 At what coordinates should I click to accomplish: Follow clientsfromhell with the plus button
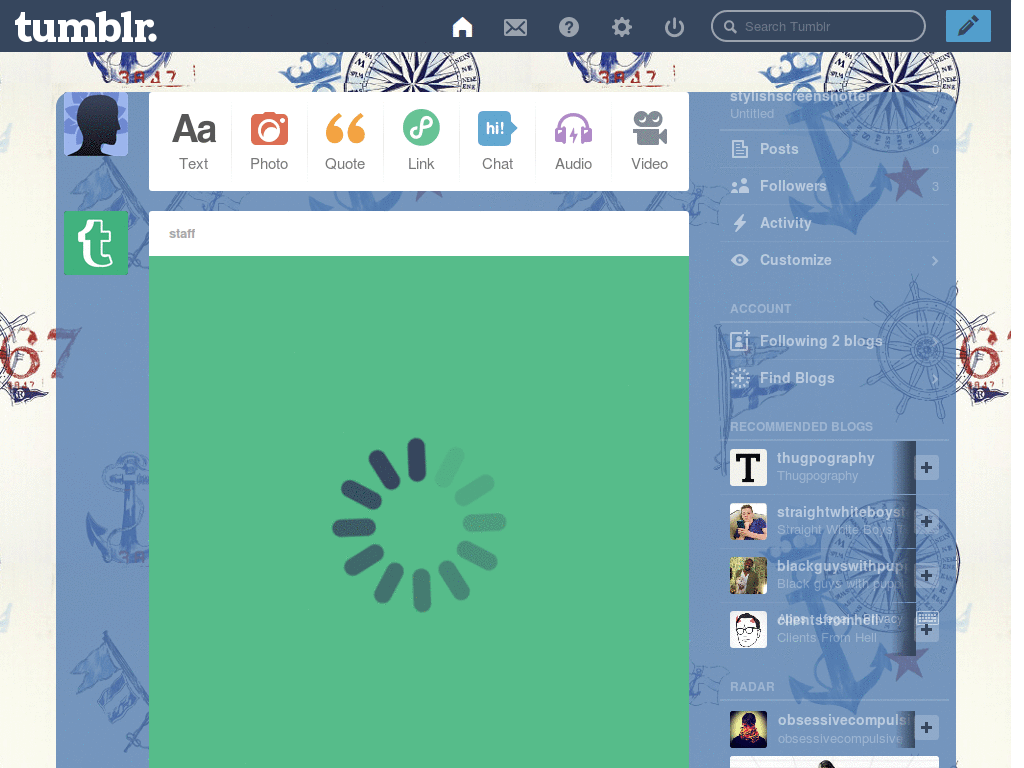pyautogui.click(x=926, y=630)
